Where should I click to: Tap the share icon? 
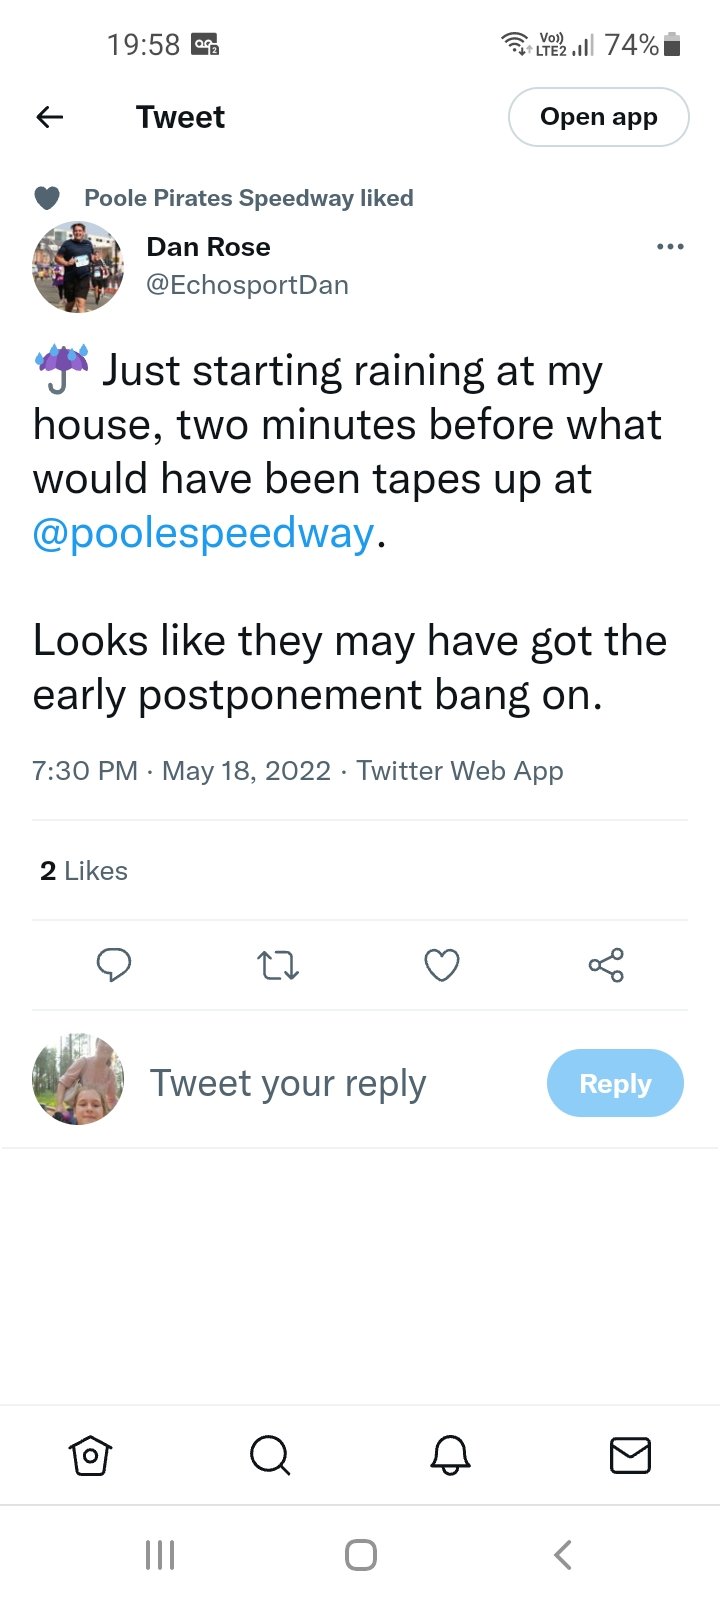[x=606, y=965]
